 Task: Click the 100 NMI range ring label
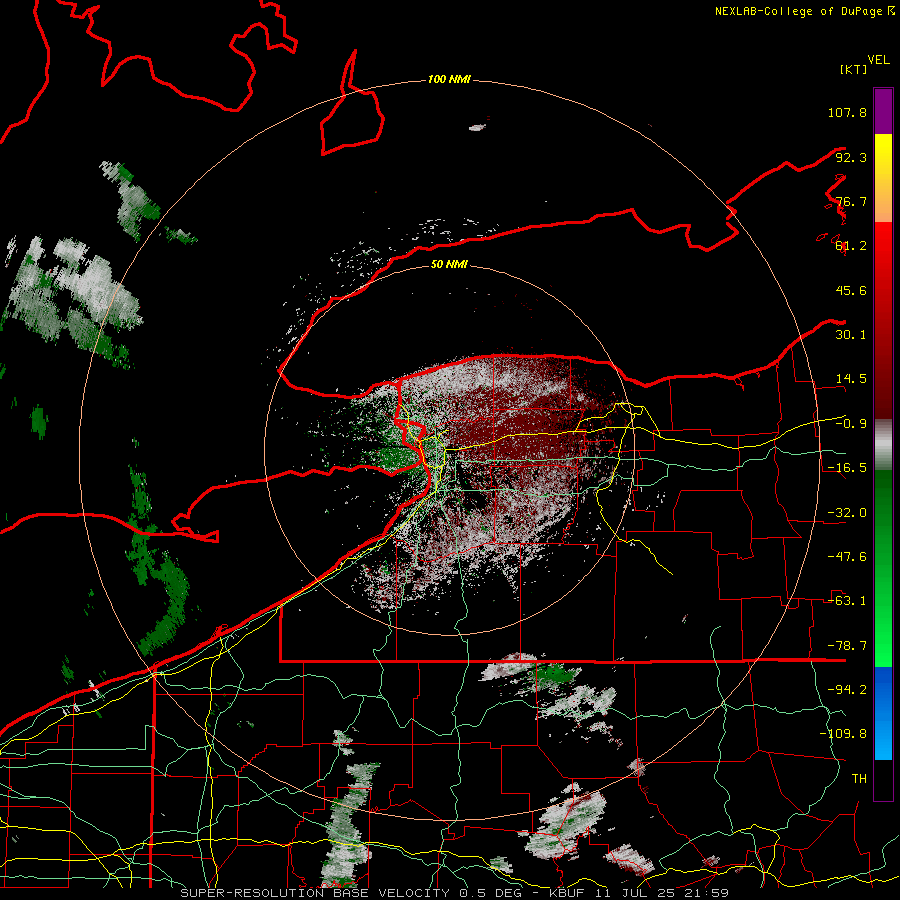click(x=449, y=79)
